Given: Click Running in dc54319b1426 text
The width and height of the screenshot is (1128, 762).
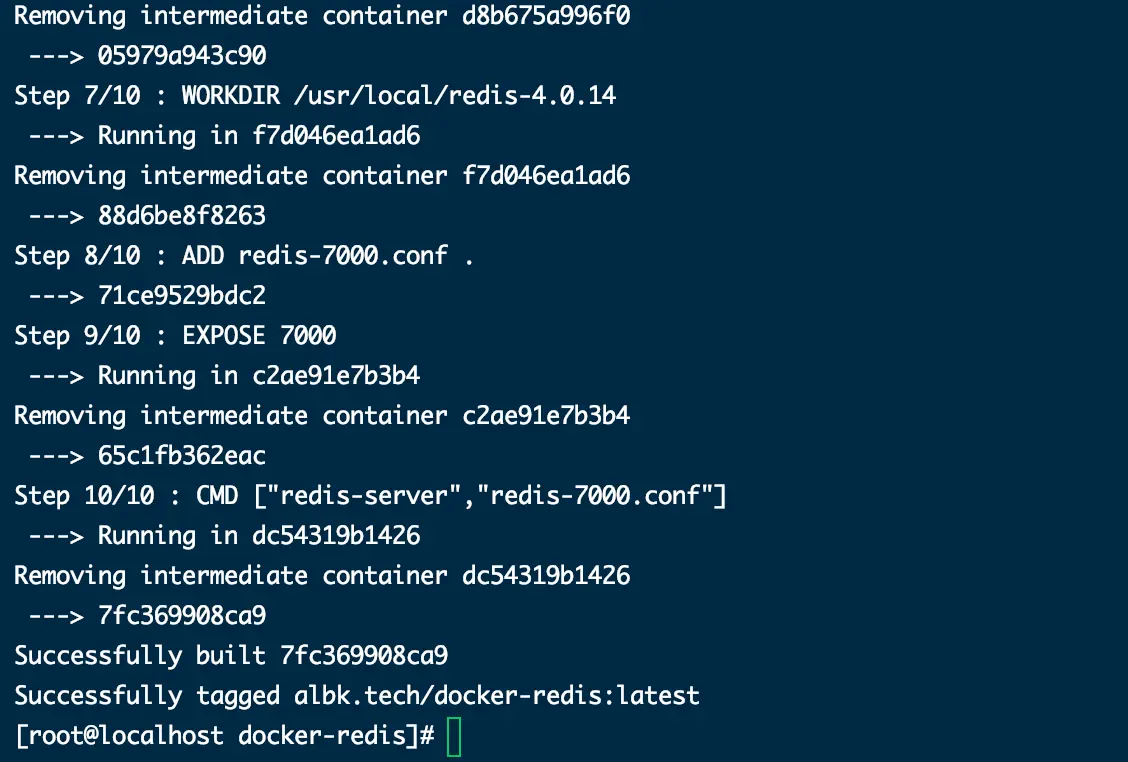Looking at the screenshot, I should 259,535.
